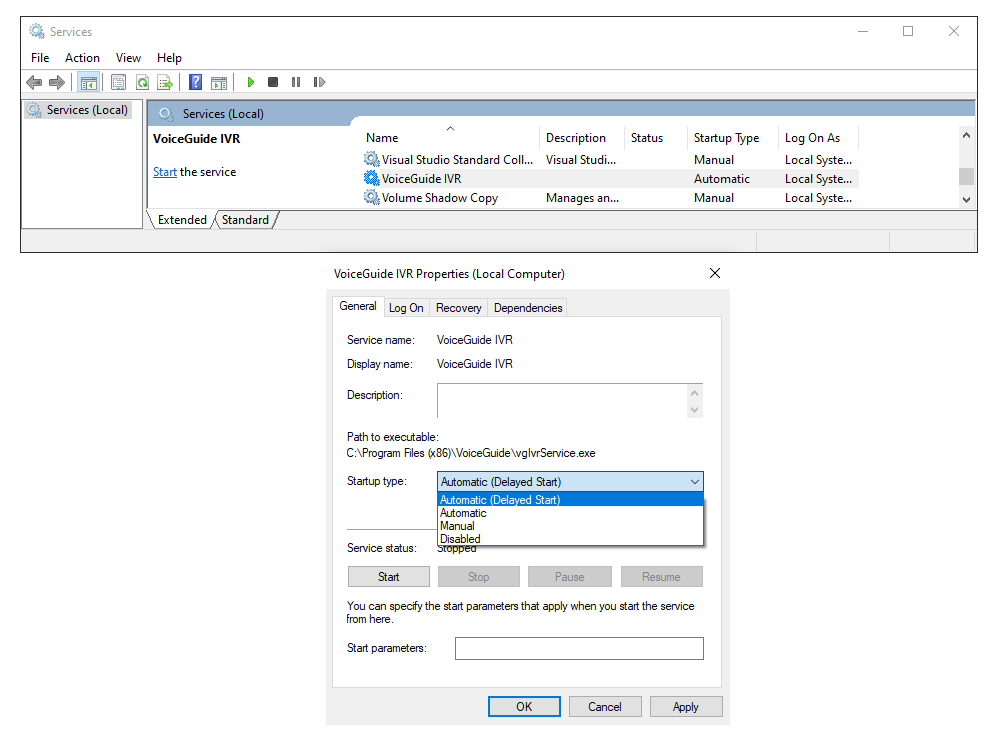Viewport: 996px width, 752px height.
Task: Maximize the Services window
Action: coord(908,31)
